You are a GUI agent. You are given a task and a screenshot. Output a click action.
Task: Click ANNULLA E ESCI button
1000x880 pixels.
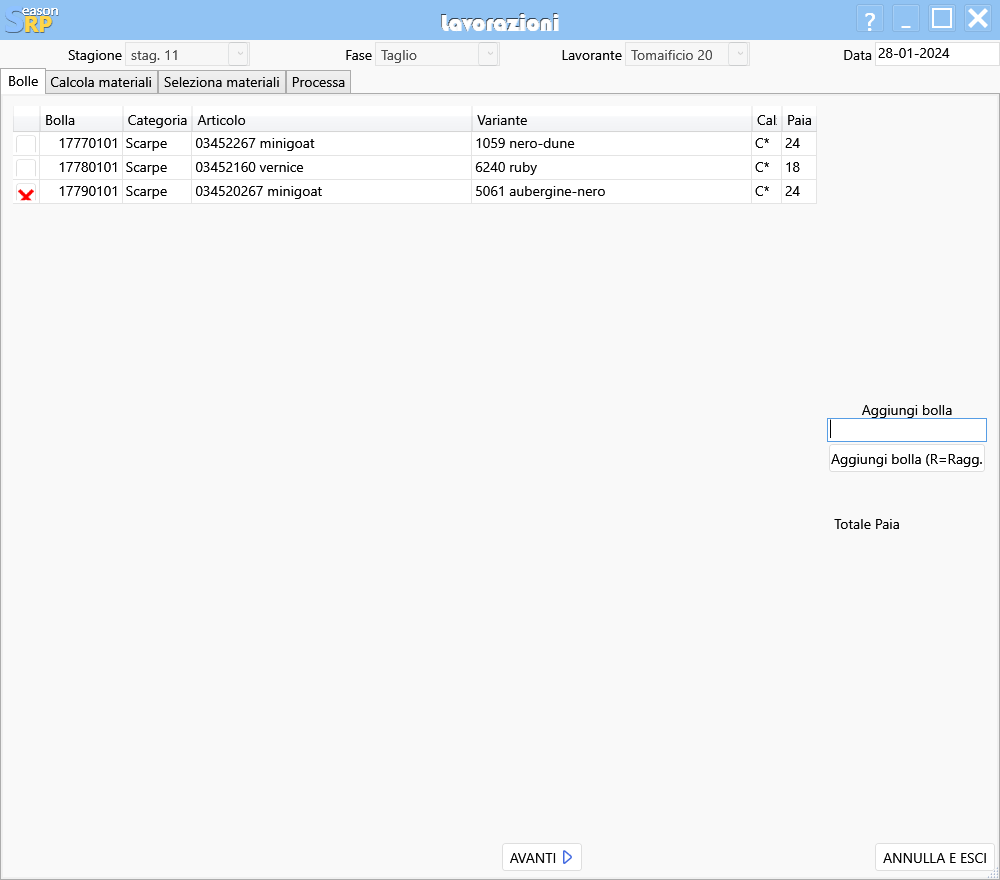click(934, 858)
